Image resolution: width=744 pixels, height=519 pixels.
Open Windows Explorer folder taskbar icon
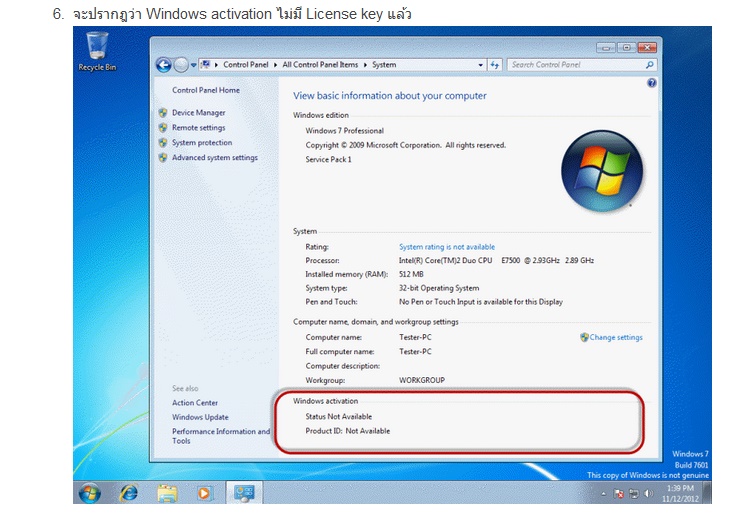coord(167,493)
